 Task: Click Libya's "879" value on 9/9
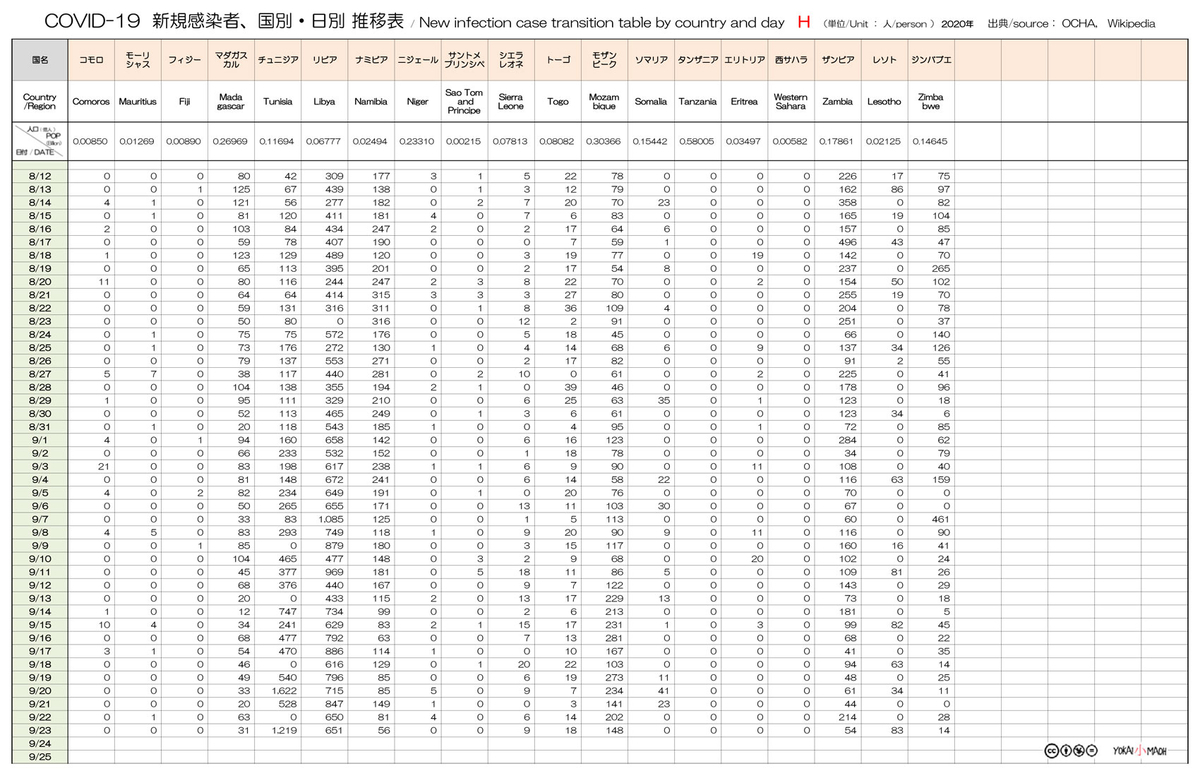333,546
